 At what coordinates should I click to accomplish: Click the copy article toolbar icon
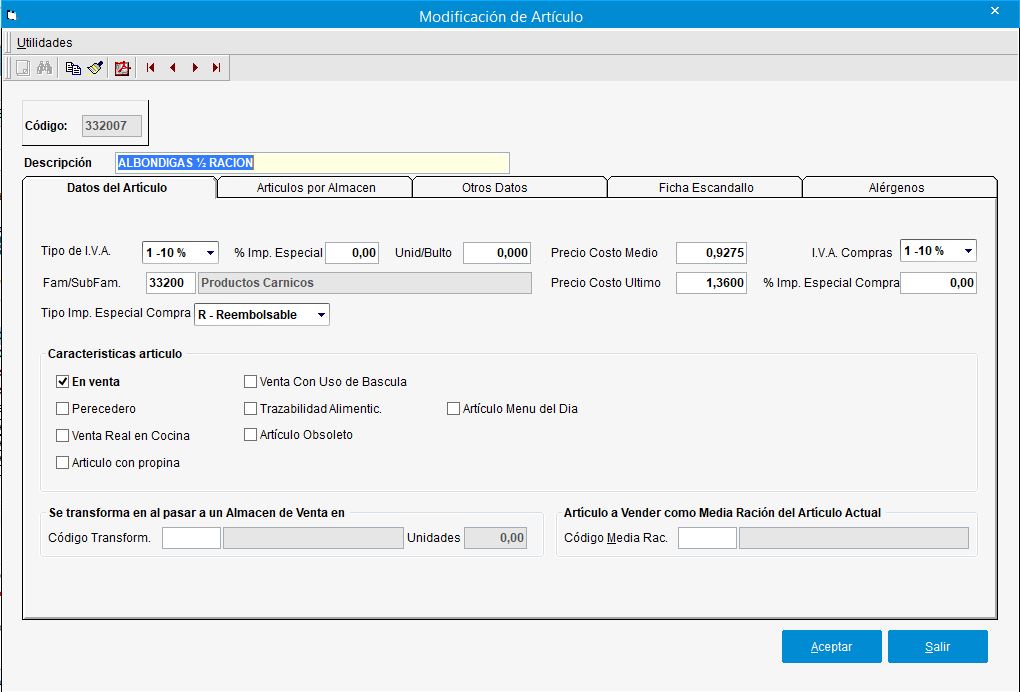tap(73, 68)
